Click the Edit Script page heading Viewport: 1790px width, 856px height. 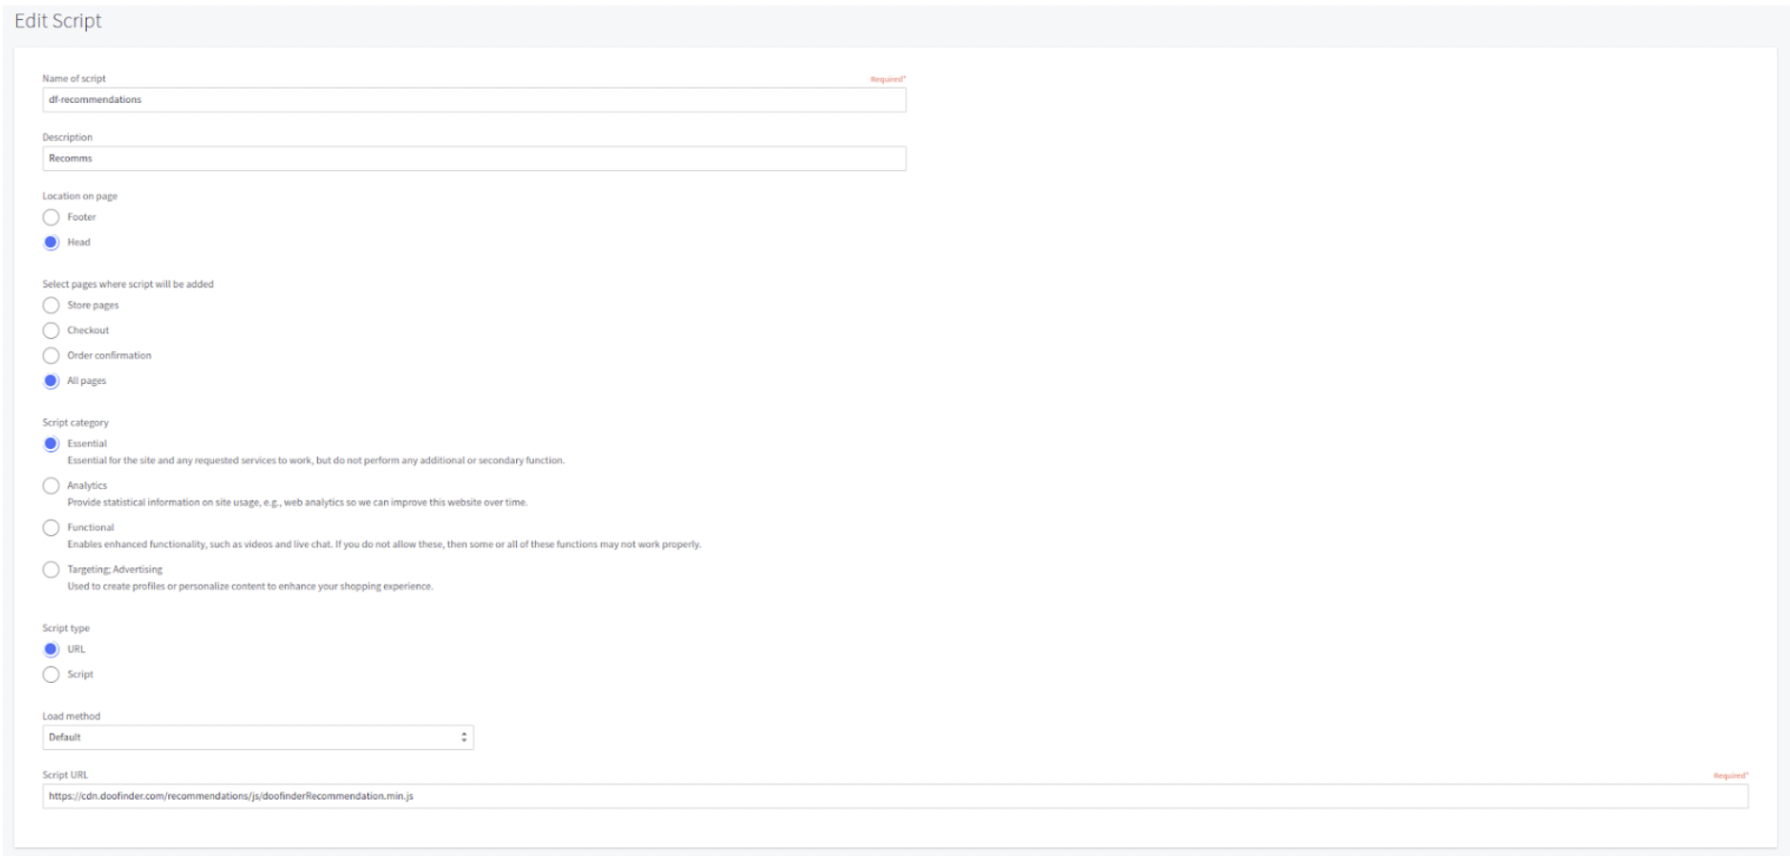tap(58, 21)
